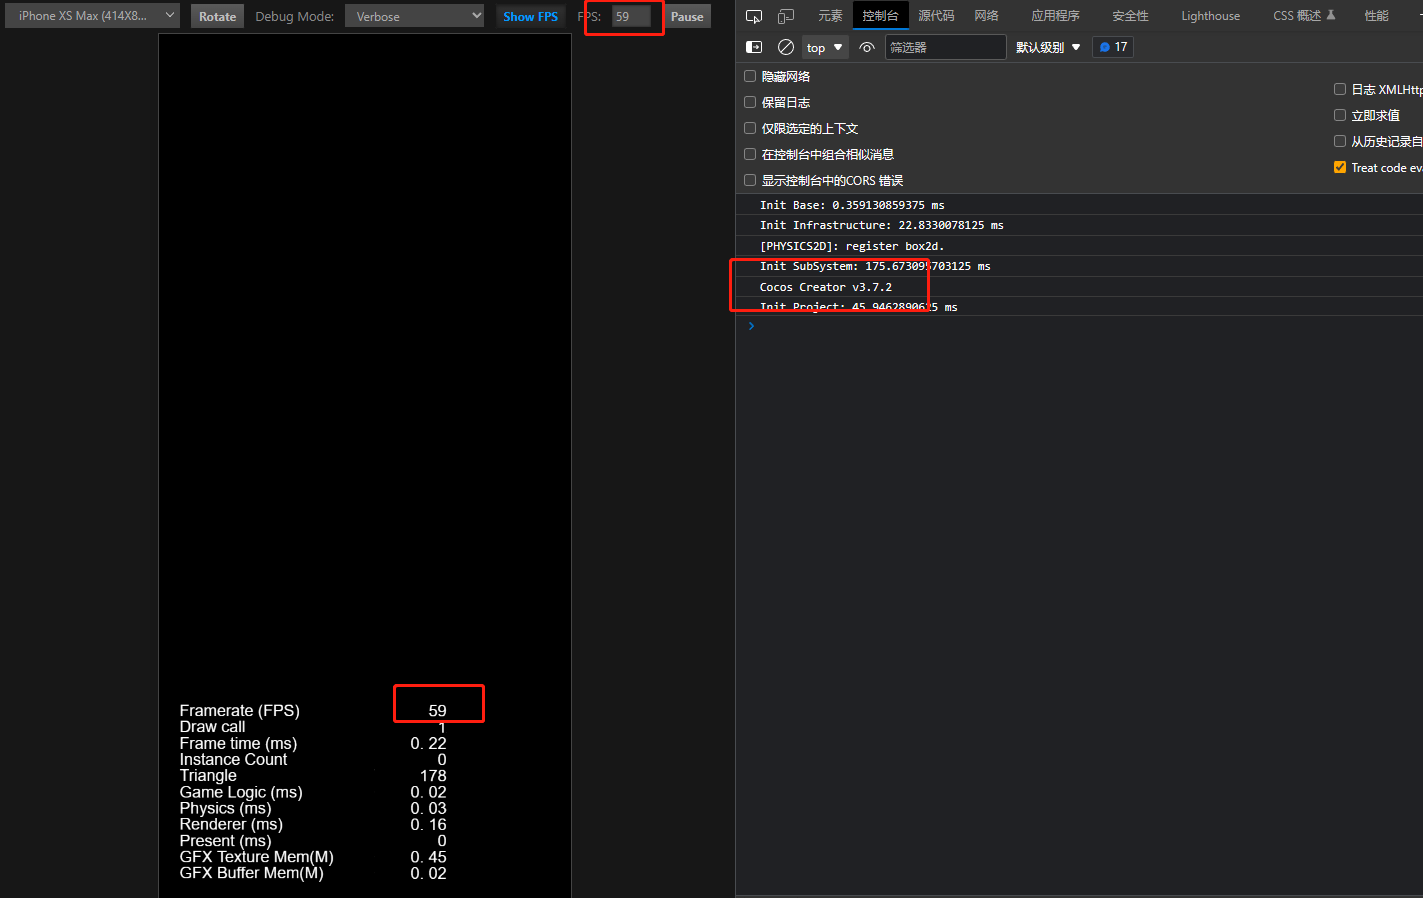The width and height of the screenshot is (1423, 898).
Task: Click the Show FPS button
Action: point(530,16)
